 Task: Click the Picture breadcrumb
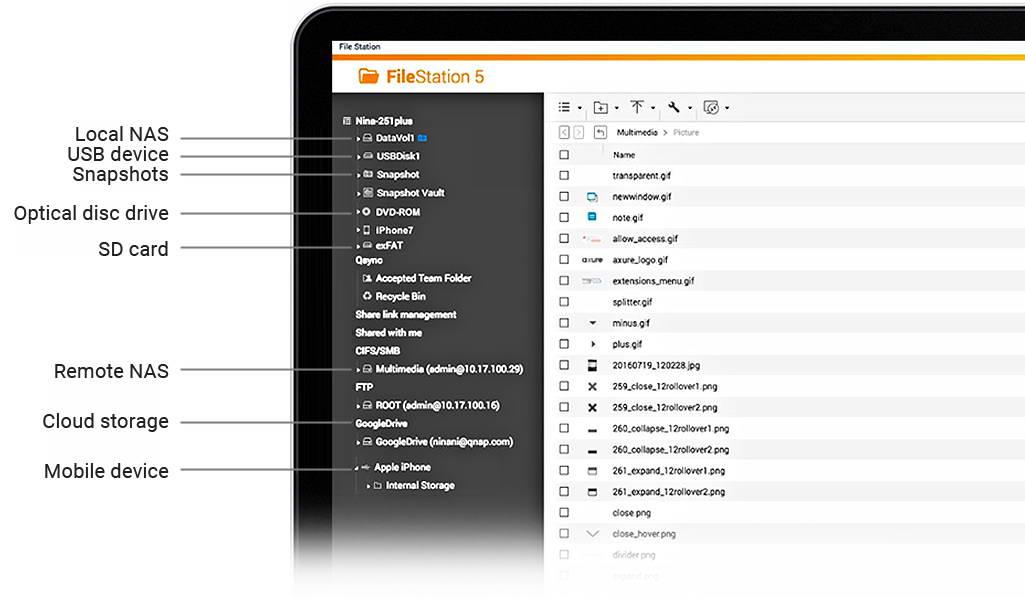(x=686, y=133)
